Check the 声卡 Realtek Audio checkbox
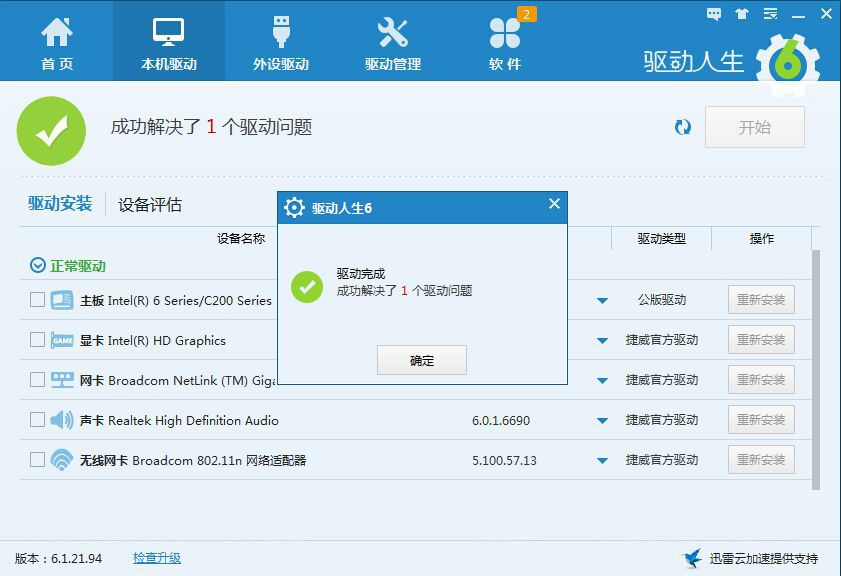 pyautogui.click(x=37, y=420)
